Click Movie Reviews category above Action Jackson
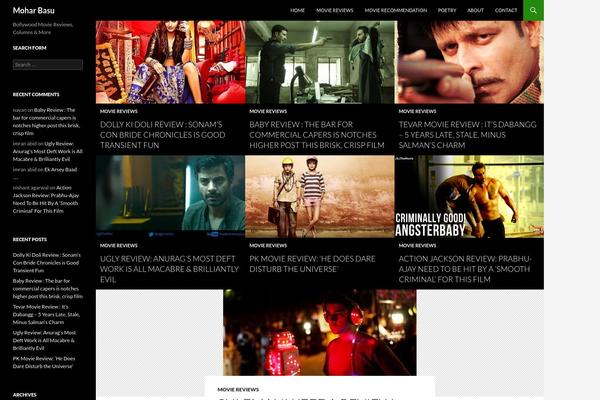 [x=417, y=246]
